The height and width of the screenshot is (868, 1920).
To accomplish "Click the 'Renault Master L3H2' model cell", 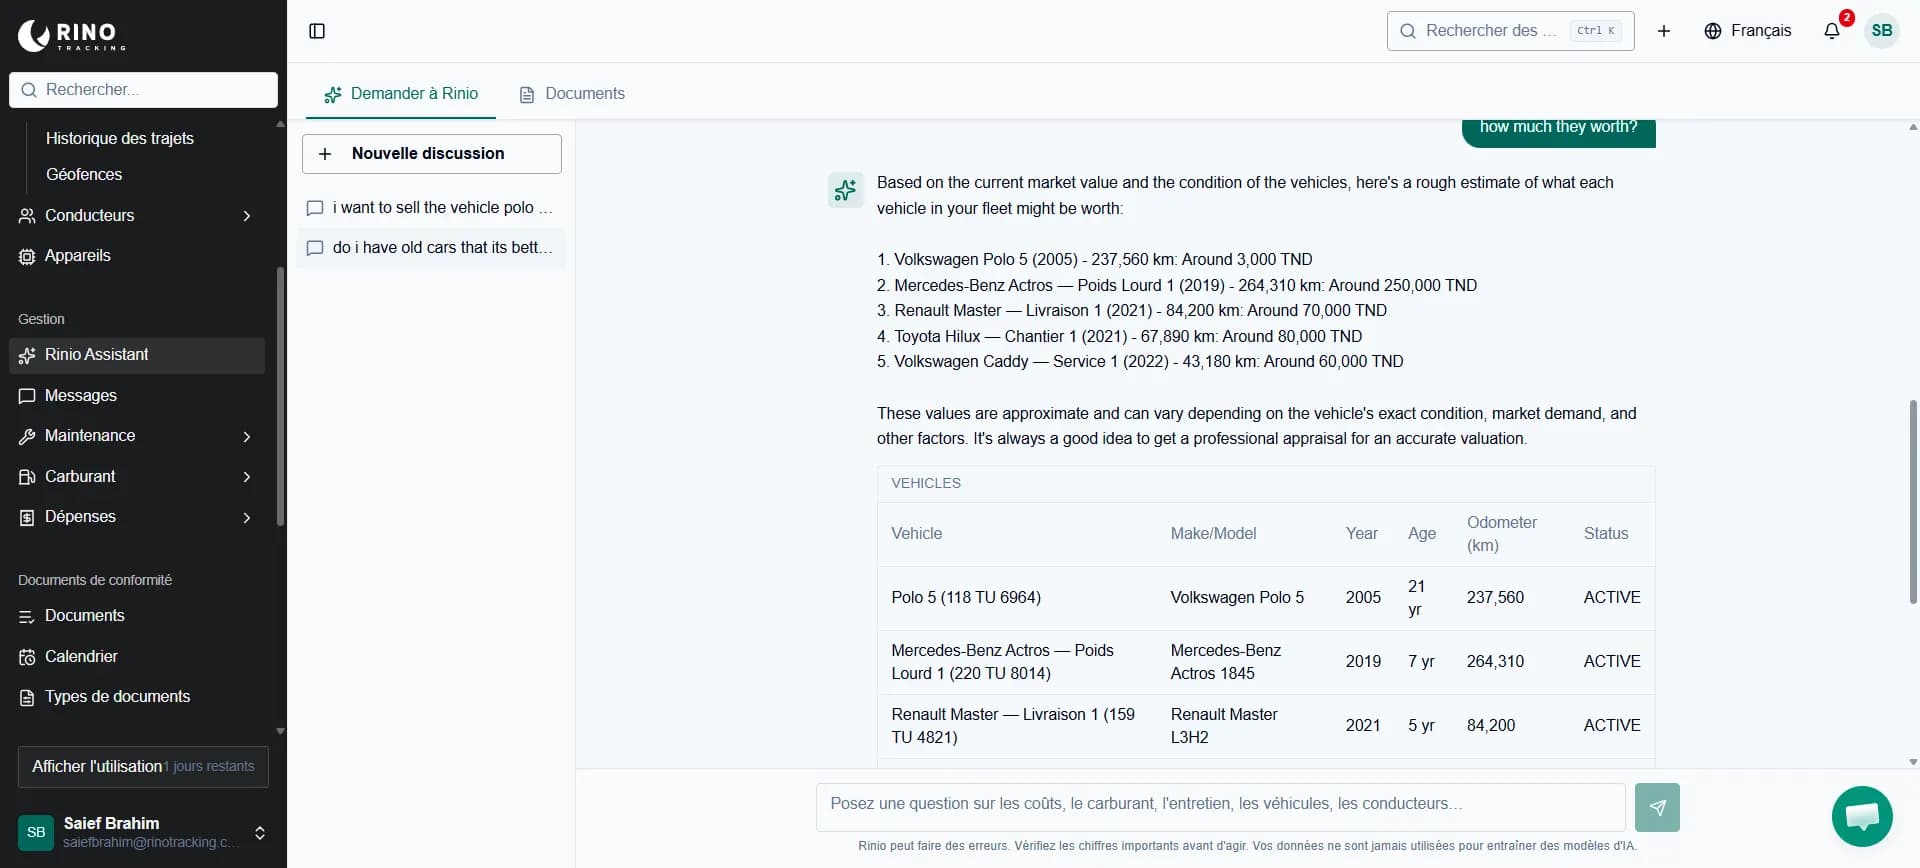I will click(x=1224, y=726).
